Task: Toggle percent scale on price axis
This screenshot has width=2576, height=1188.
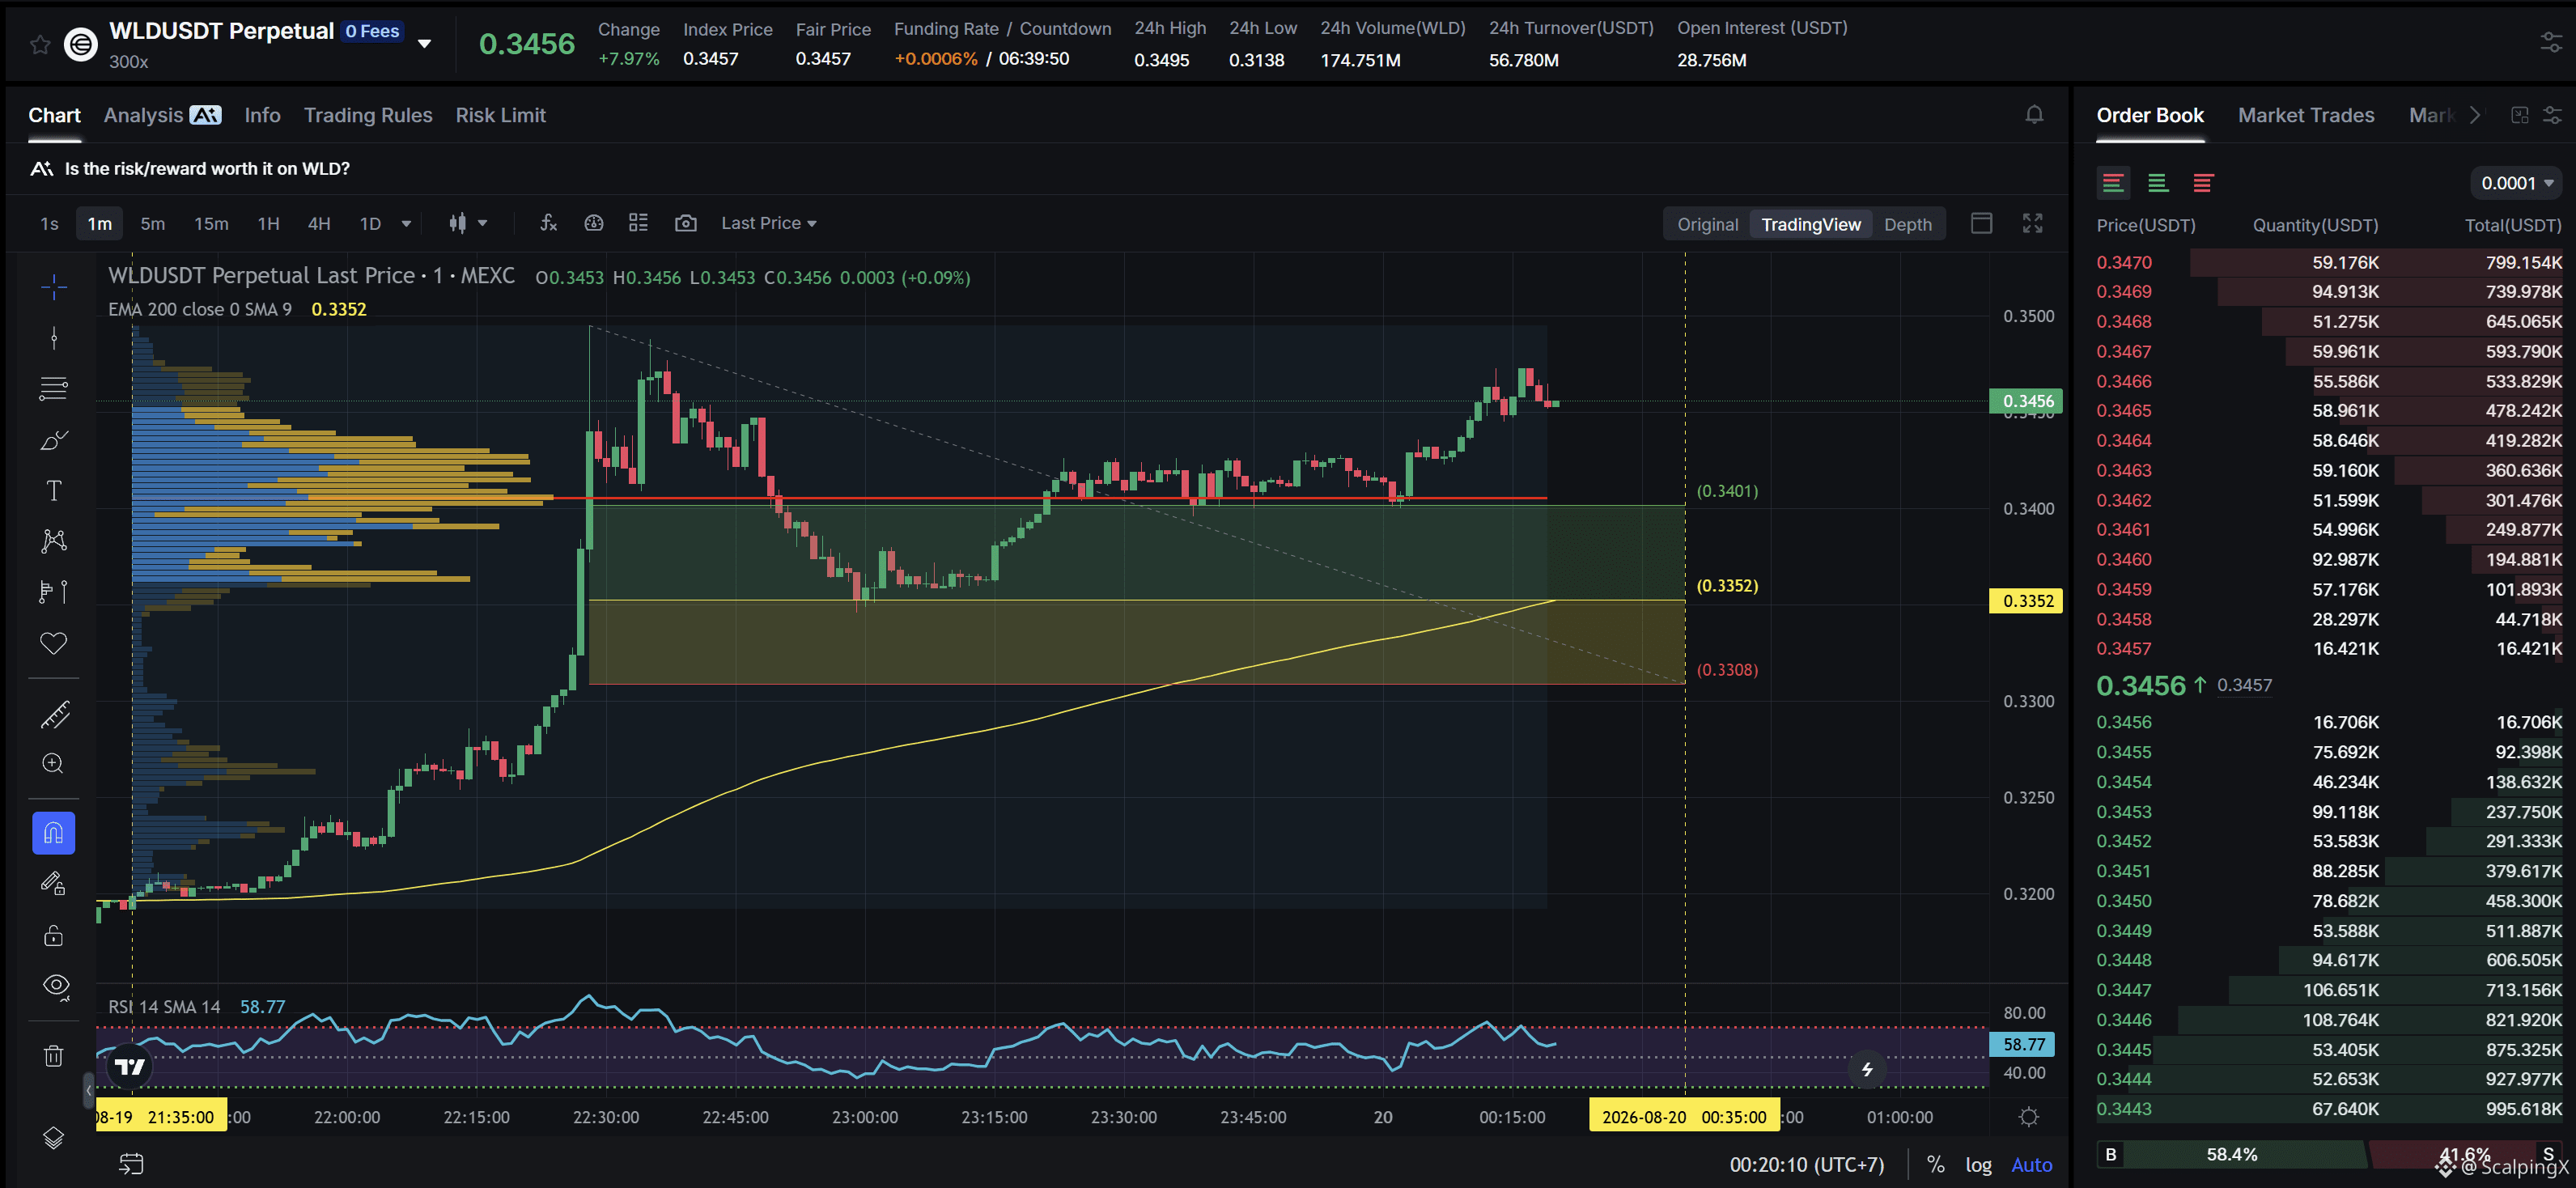Action: tap(1936, 1165)
